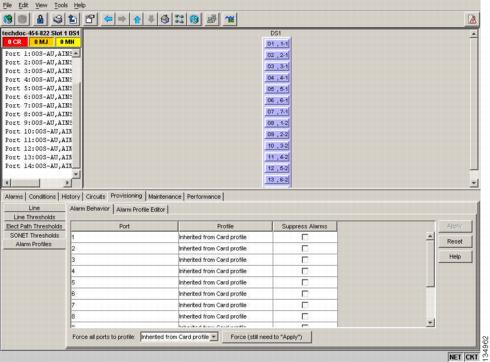Open the Profile cell for port 1
Screen dimensions: 490x362
pyautogui.click(x=225, y=237)
